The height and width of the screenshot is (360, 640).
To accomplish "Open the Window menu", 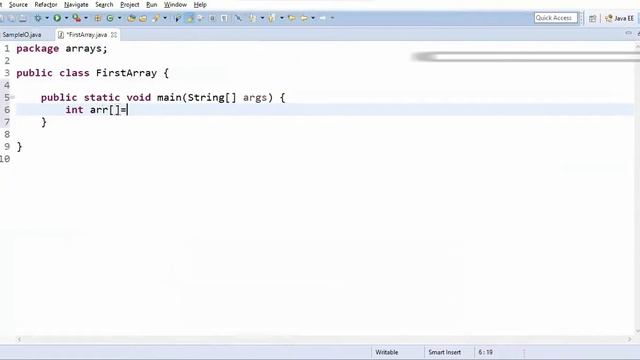I will tap(175, 4).
